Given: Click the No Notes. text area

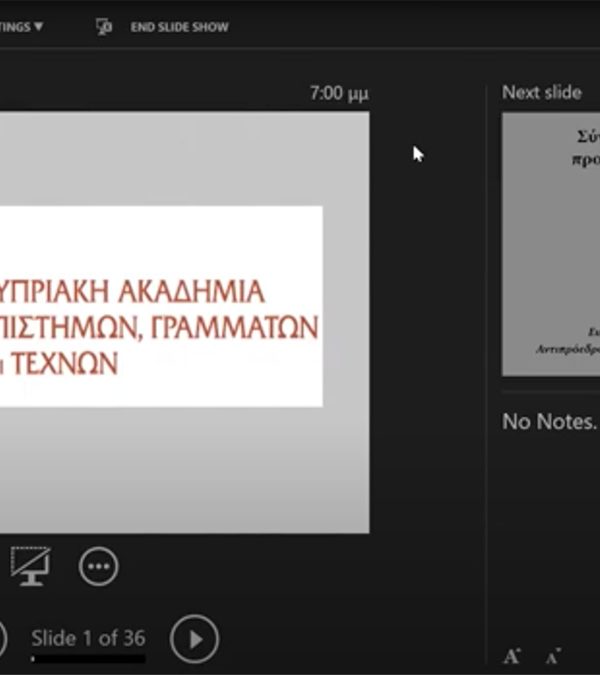Looking at the screenshot, I should [550, 422].
